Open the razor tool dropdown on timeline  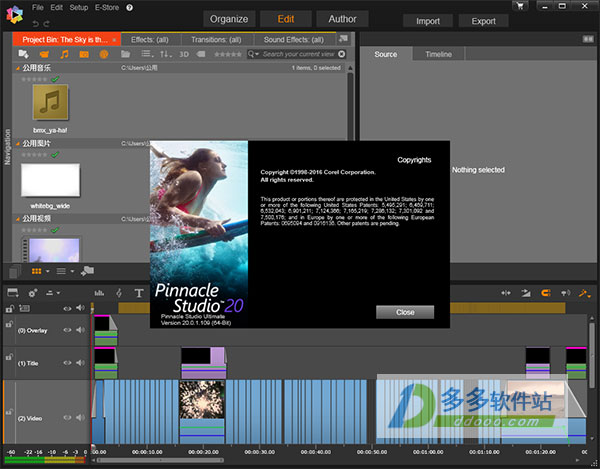click(x=53, y=293)
